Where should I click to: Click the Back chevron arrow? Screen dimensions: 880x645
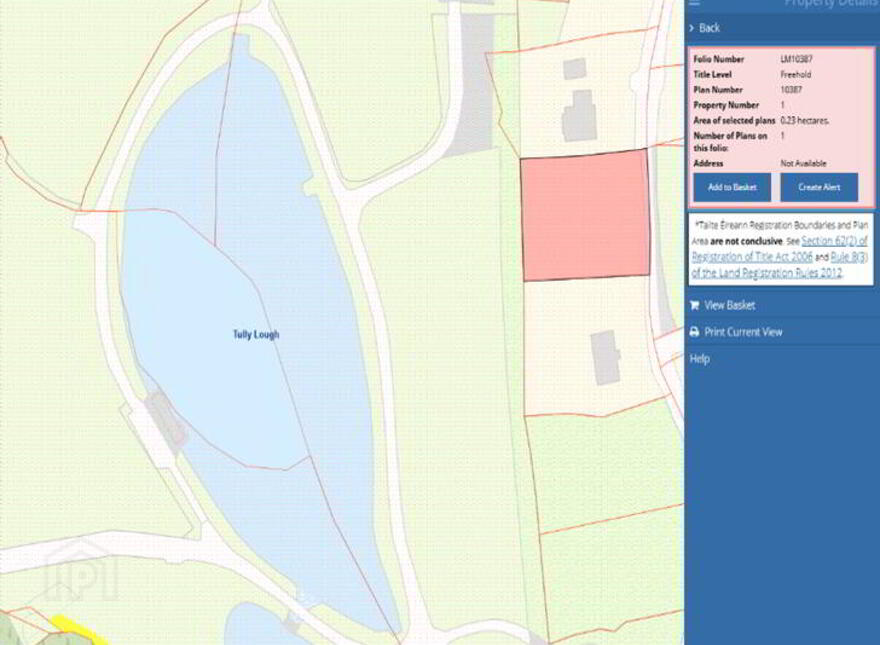[691, 28]
